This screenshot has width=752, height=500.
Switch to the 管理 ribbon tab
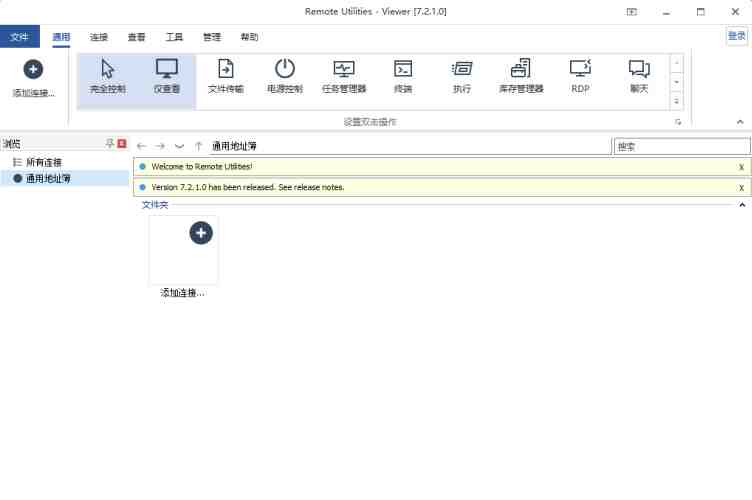212,37
